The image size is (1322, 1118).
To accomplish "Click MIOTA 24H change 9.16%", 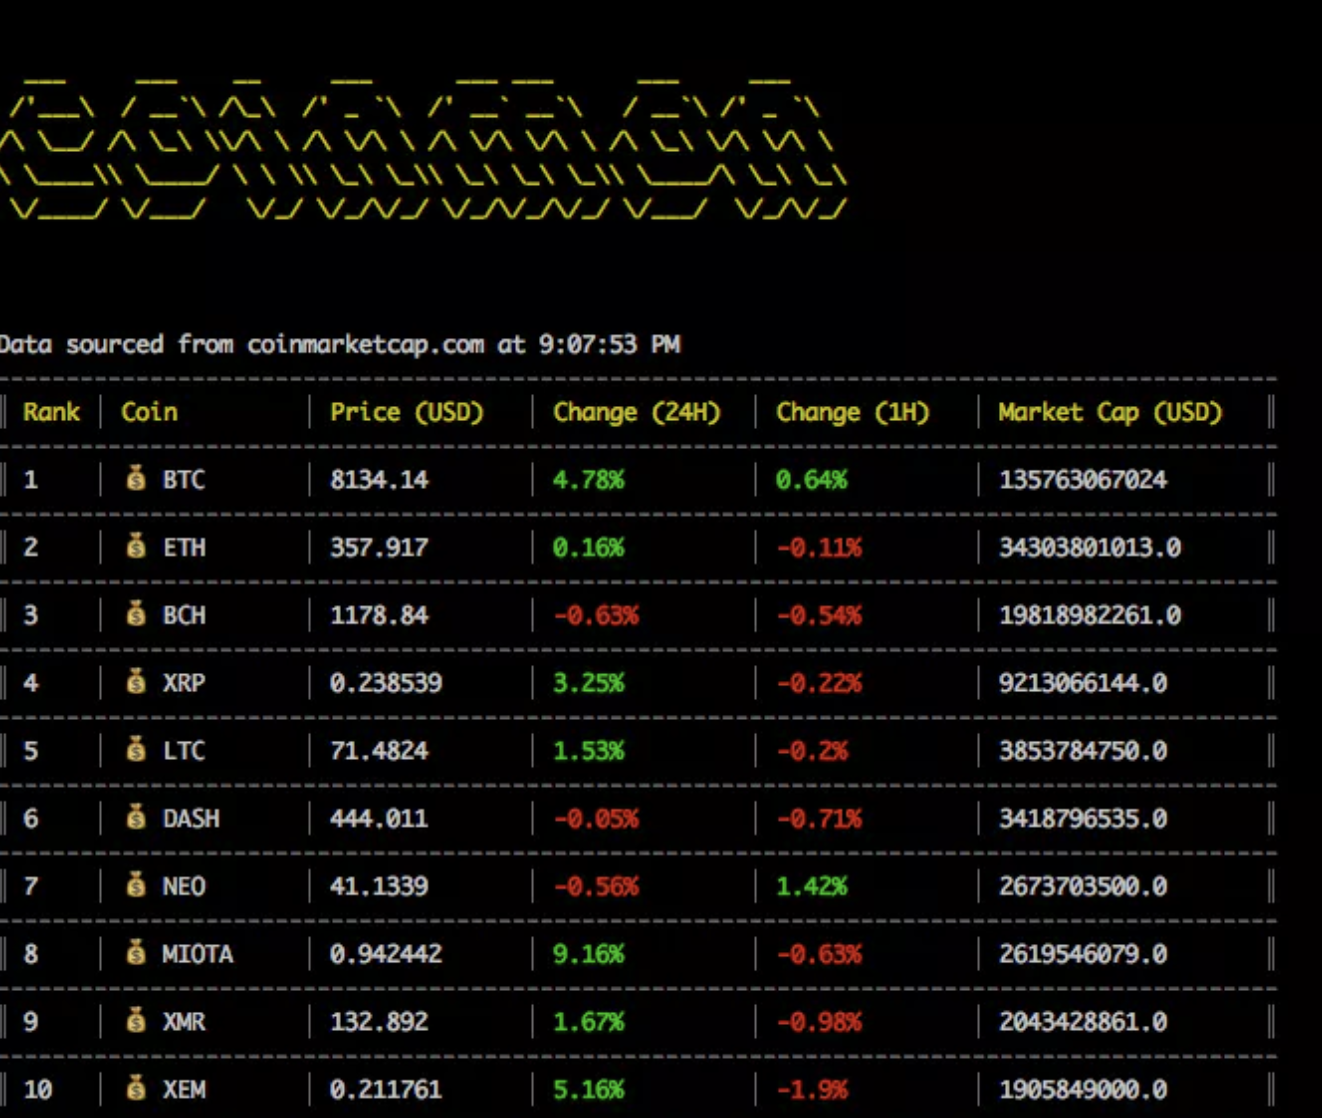I will [x=588, y=954].
